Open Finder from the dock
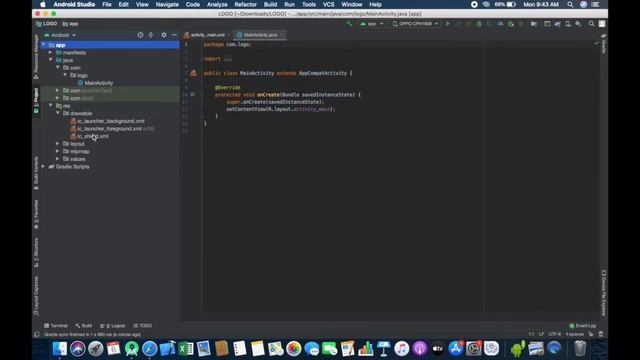The image size is (640, 360). point(60,349)
